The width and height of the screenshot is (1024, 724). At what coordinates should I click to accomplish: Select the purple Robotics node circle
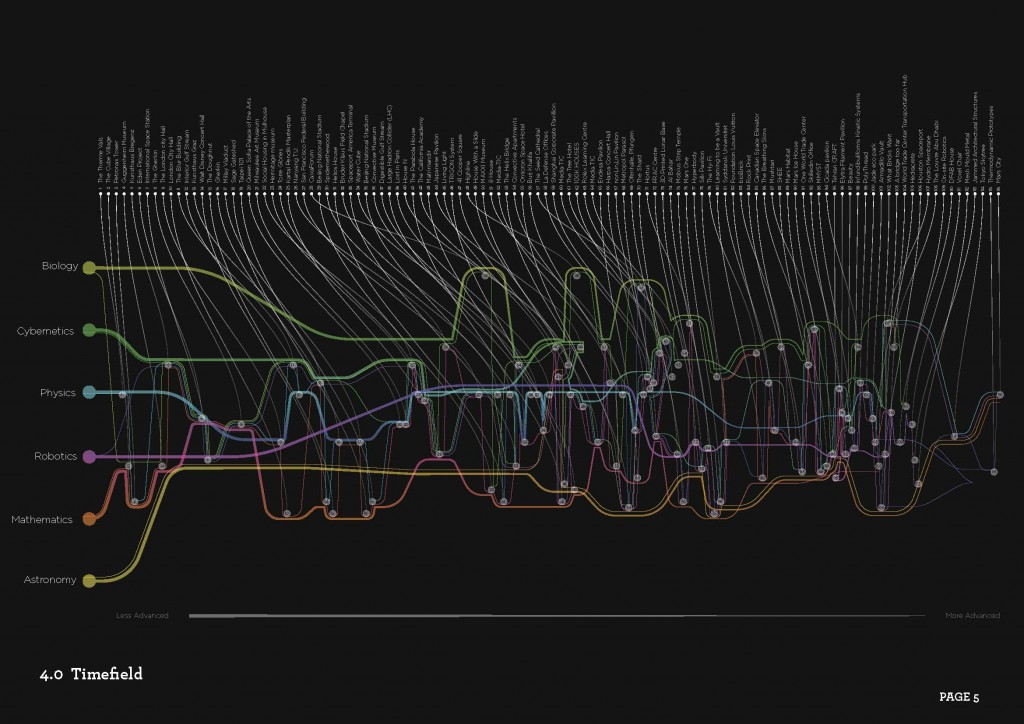89,457
